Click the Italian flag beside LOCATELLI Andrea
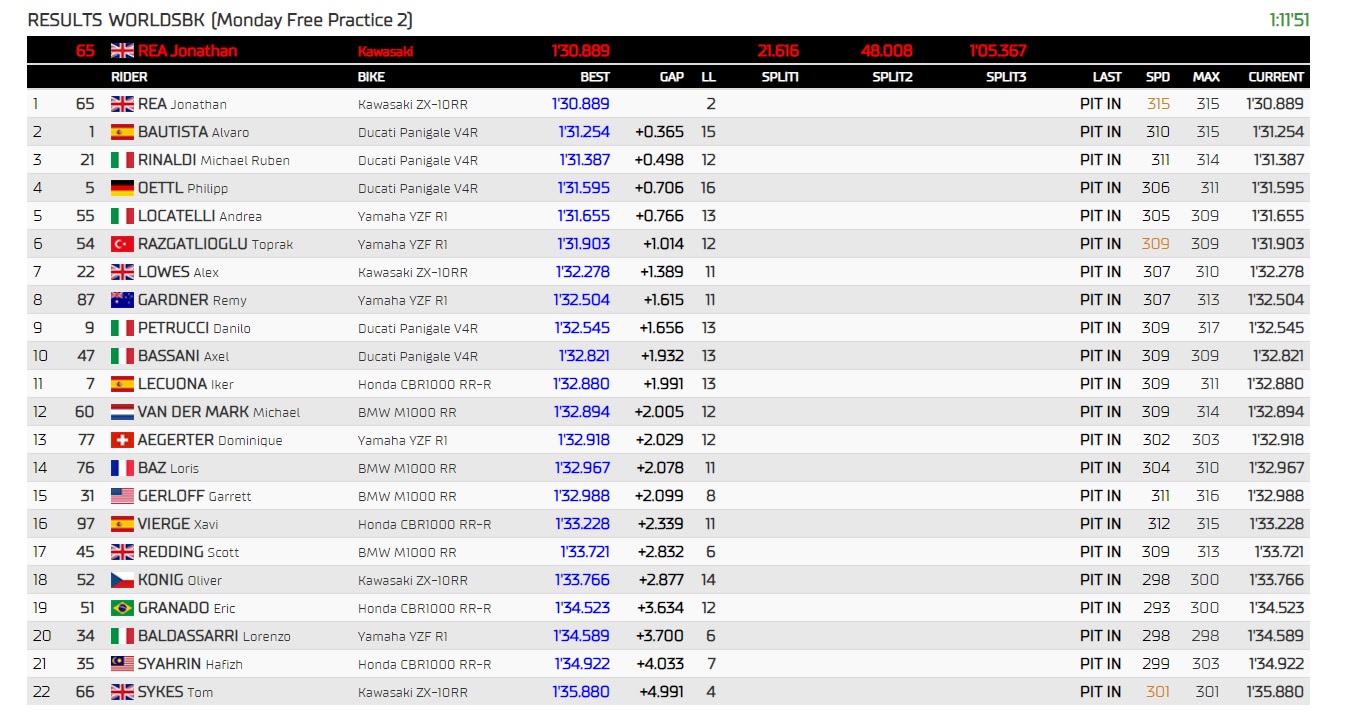 [122, 215]
